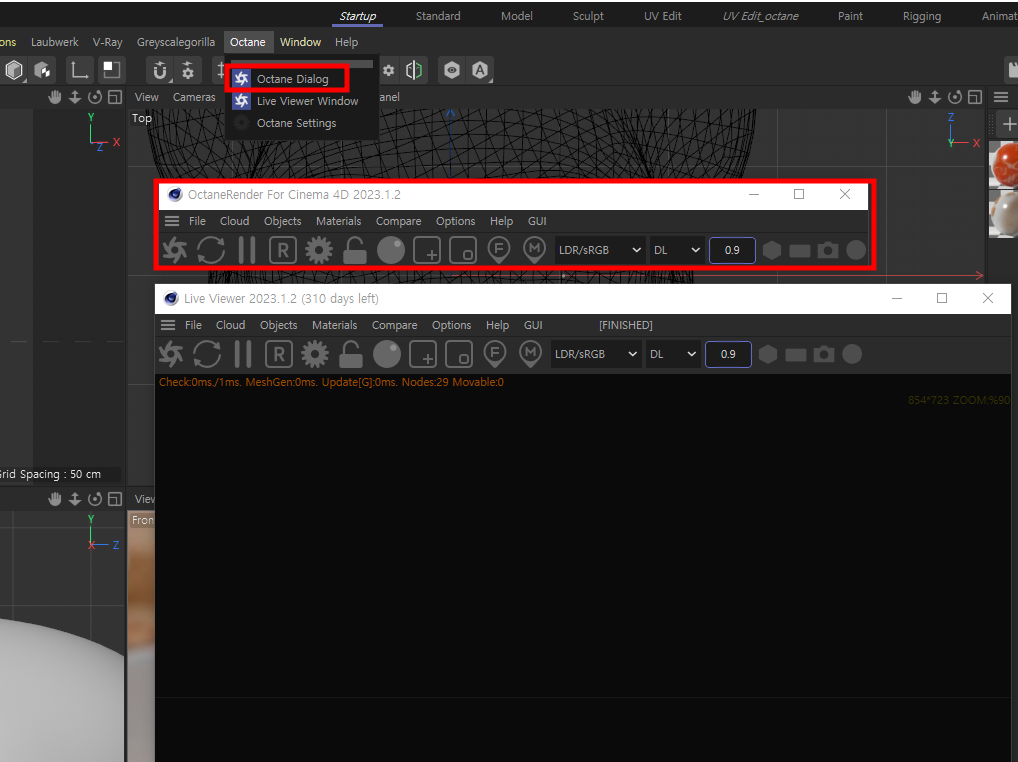1018x762 pixels.
Task: Toggle pause rendering in the Live Viewer toolbar
Action: [x=242, y=354]
